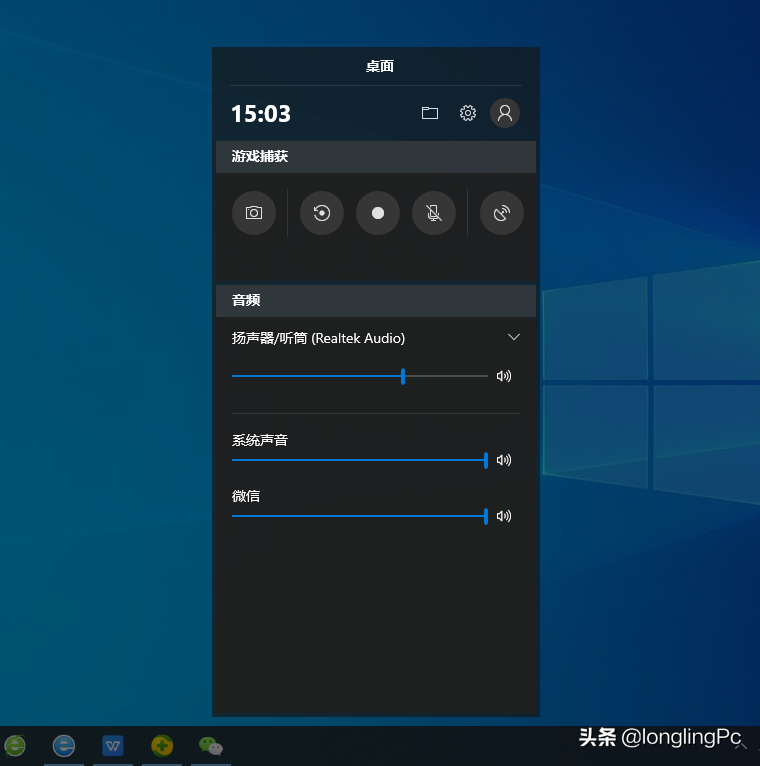Adjust the 微信 volume slider

coord(360,516)
